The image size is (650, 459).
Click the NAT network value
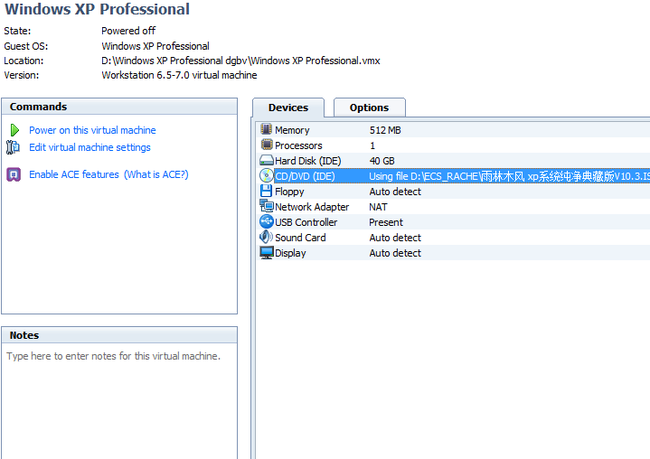tap(378, 207)
